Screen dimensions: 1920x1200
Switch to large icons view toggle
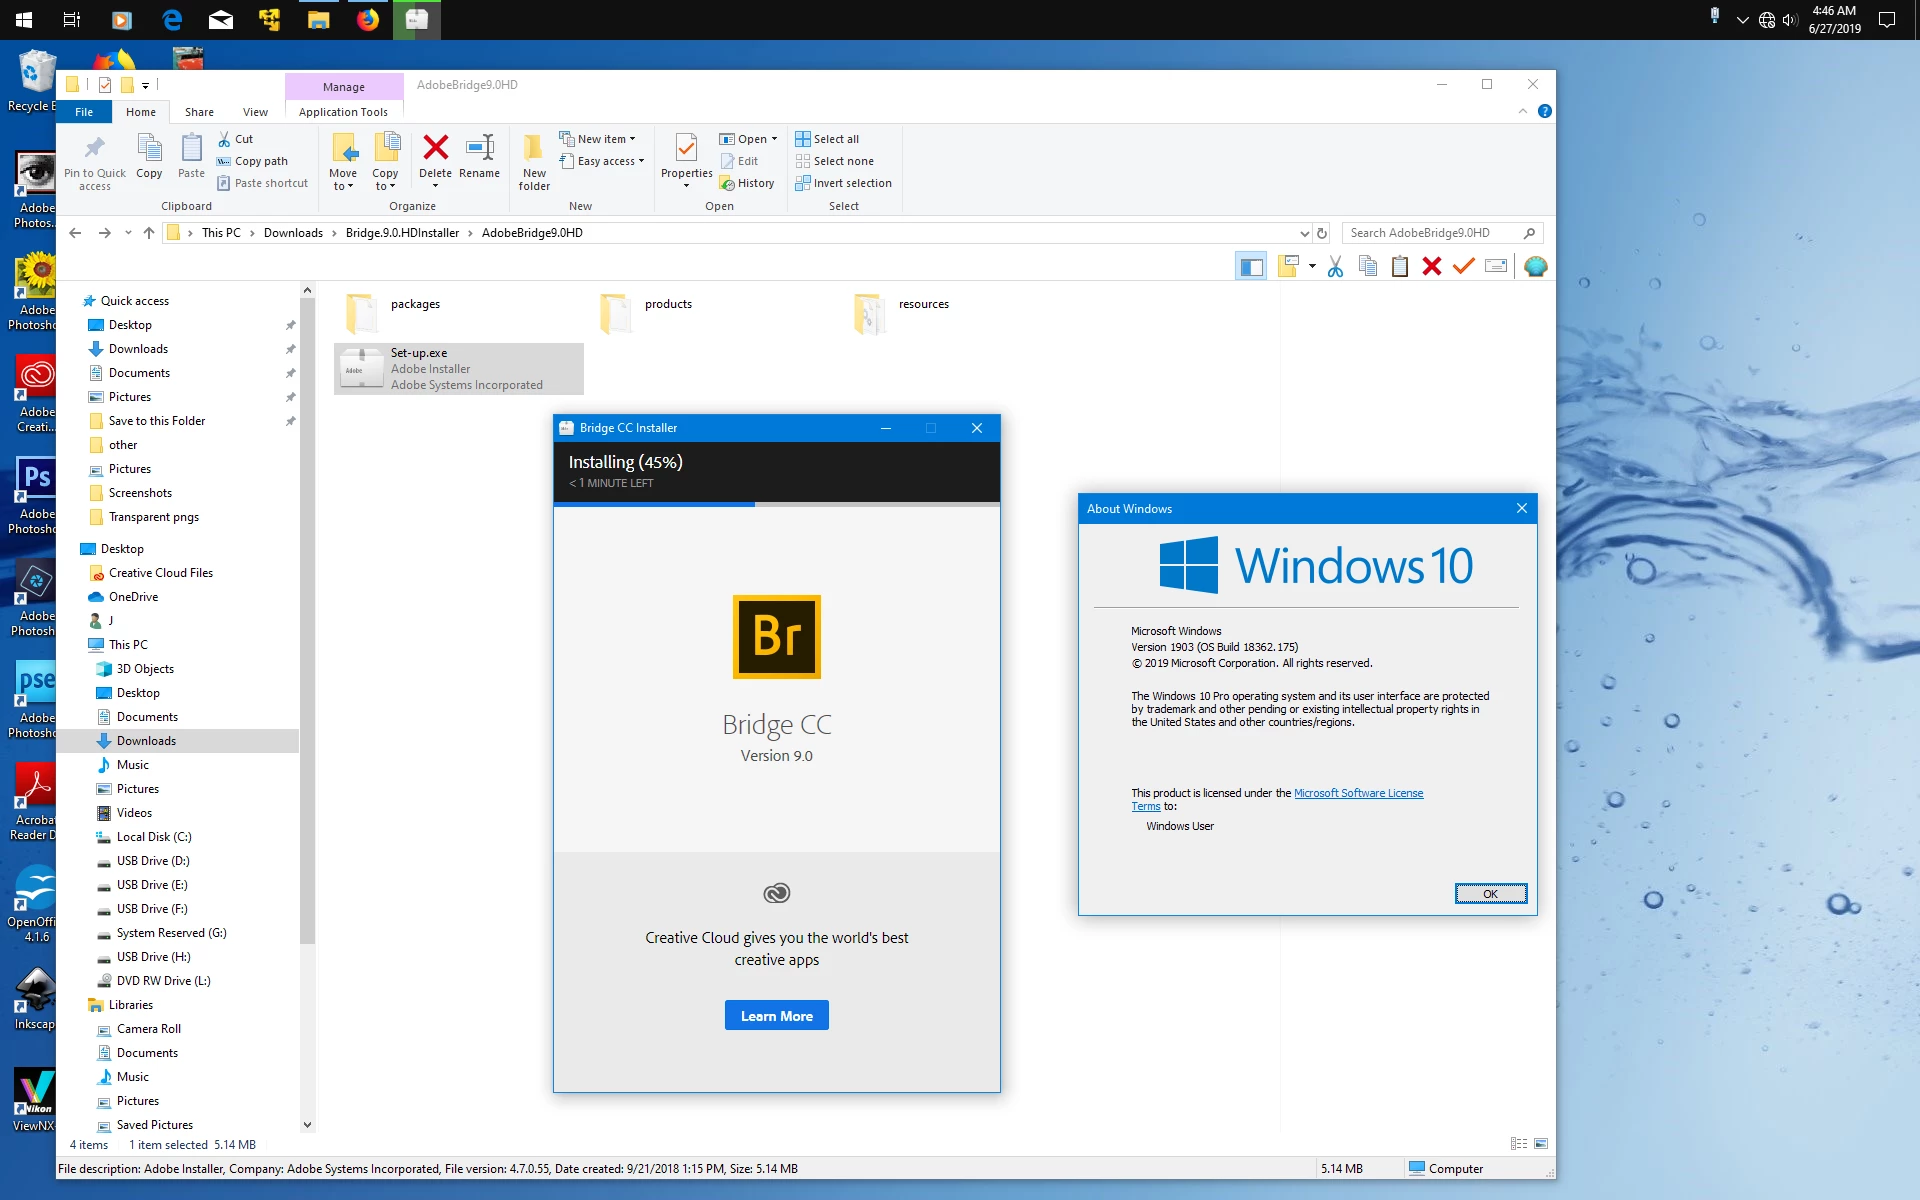point(1540,1143)
